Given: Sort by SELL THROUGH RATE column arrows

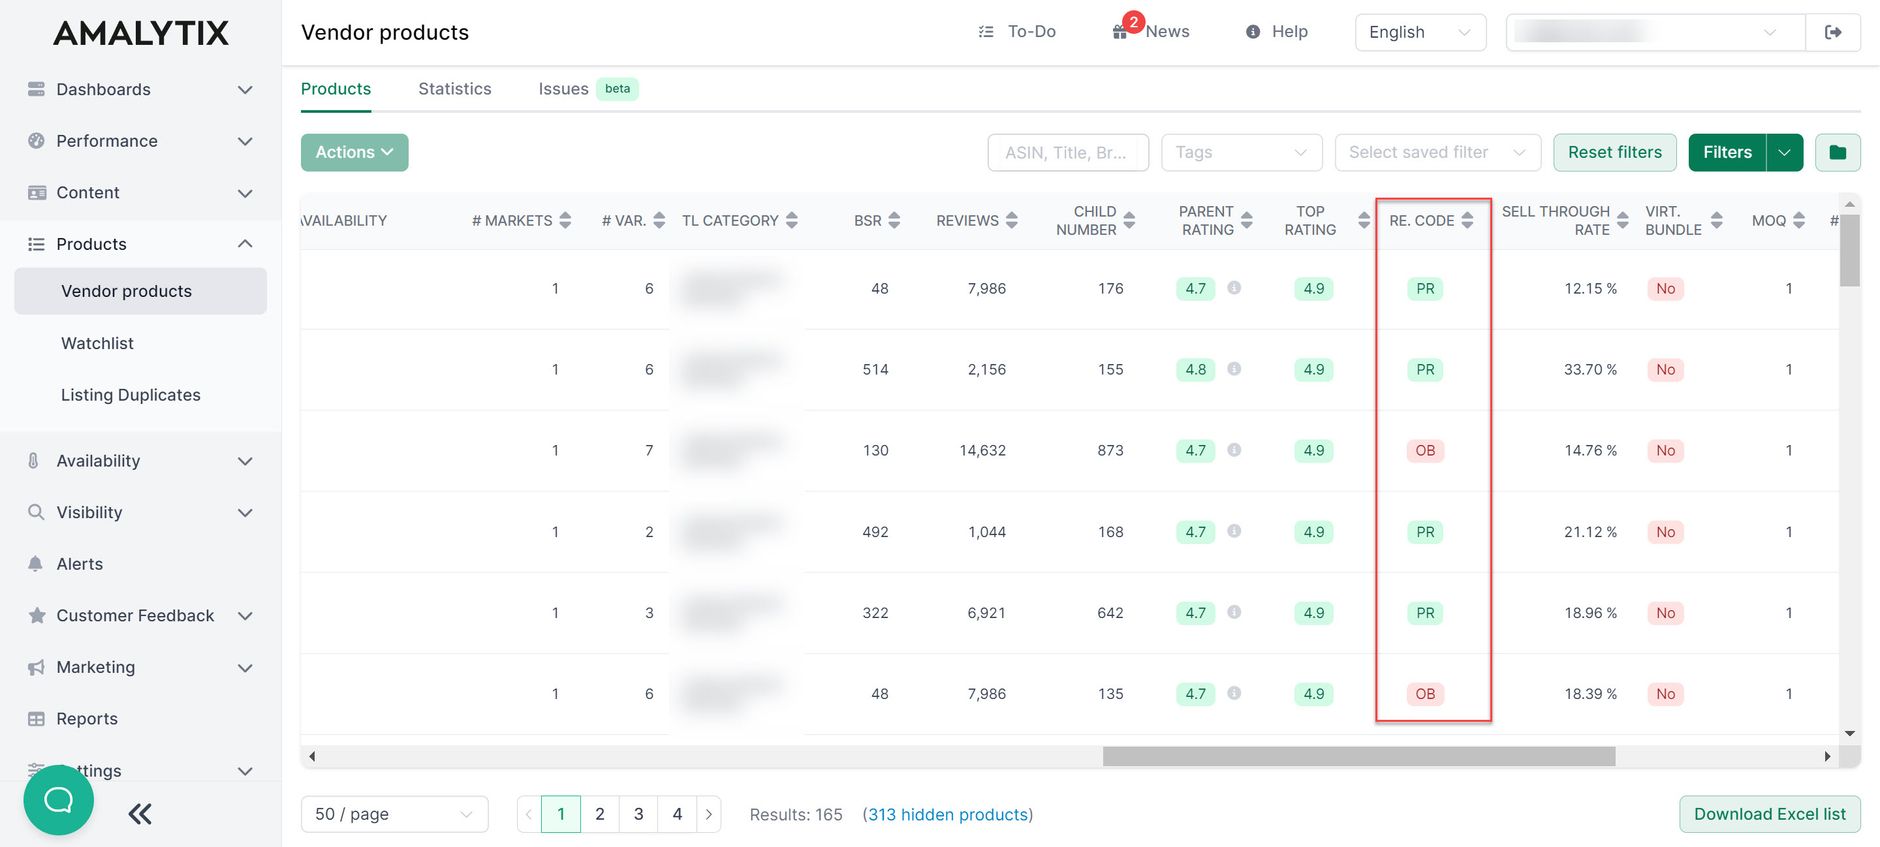Looking at the screenshot, I should 1623,220.
